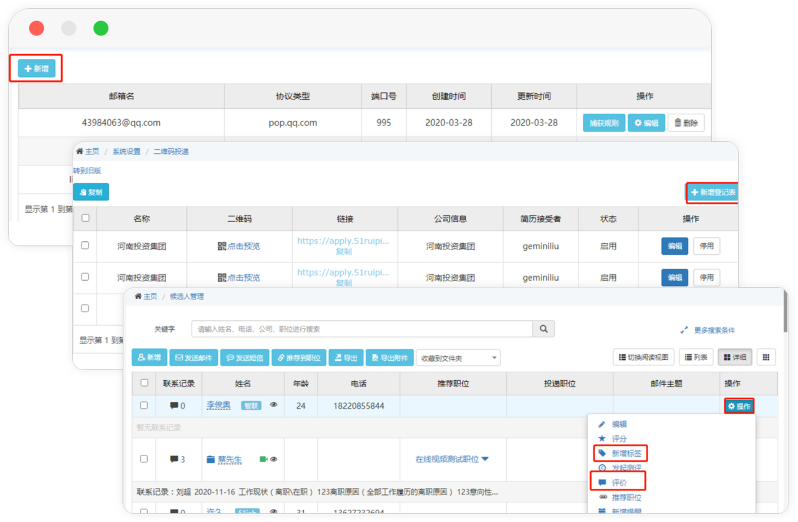
Task: Click the keyword search input field
Action: (x=361, y=329)
